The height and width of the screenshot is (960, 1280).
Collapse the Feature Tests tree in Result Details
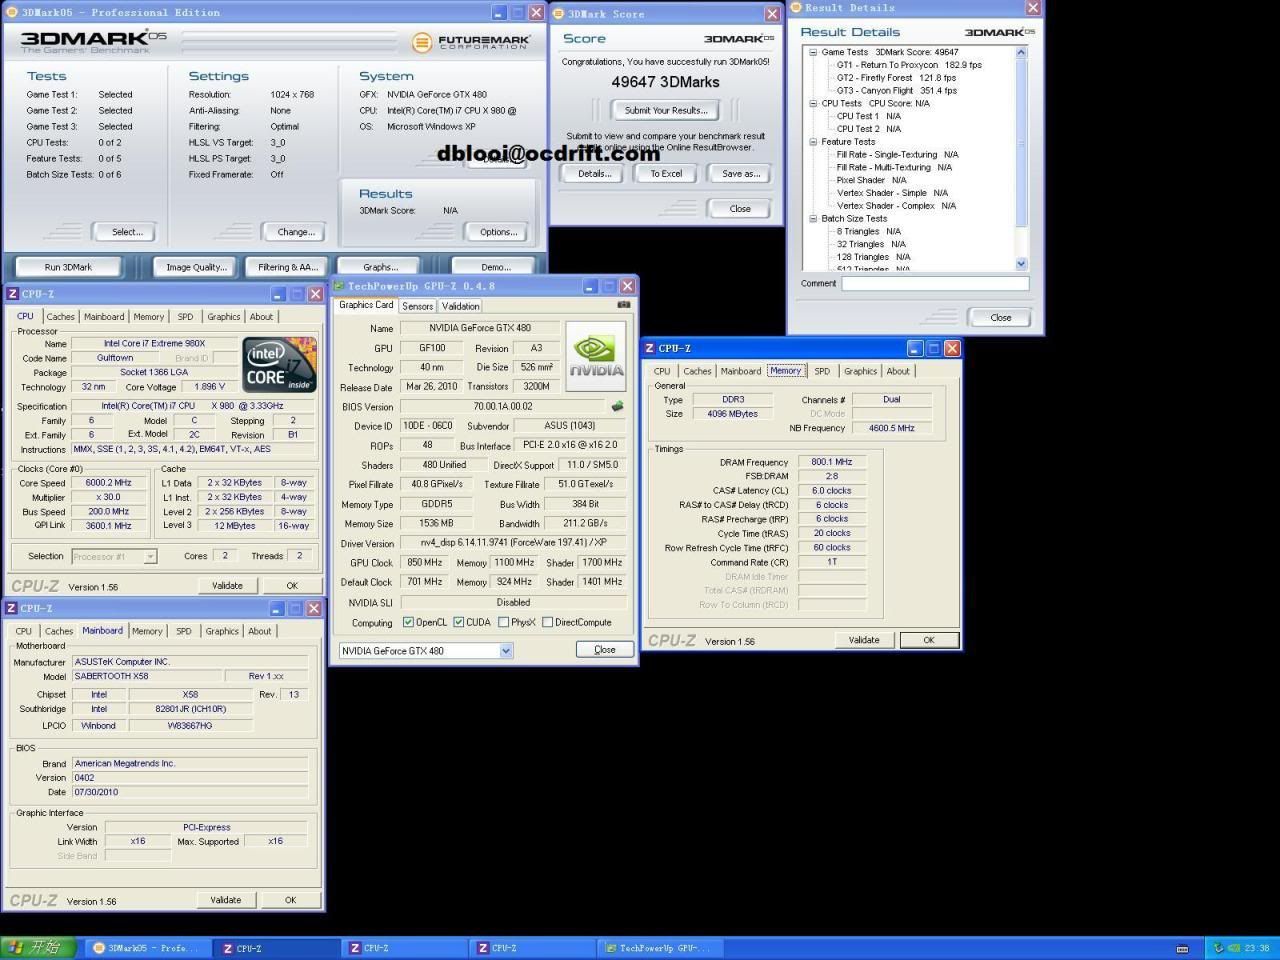point(813,141)
